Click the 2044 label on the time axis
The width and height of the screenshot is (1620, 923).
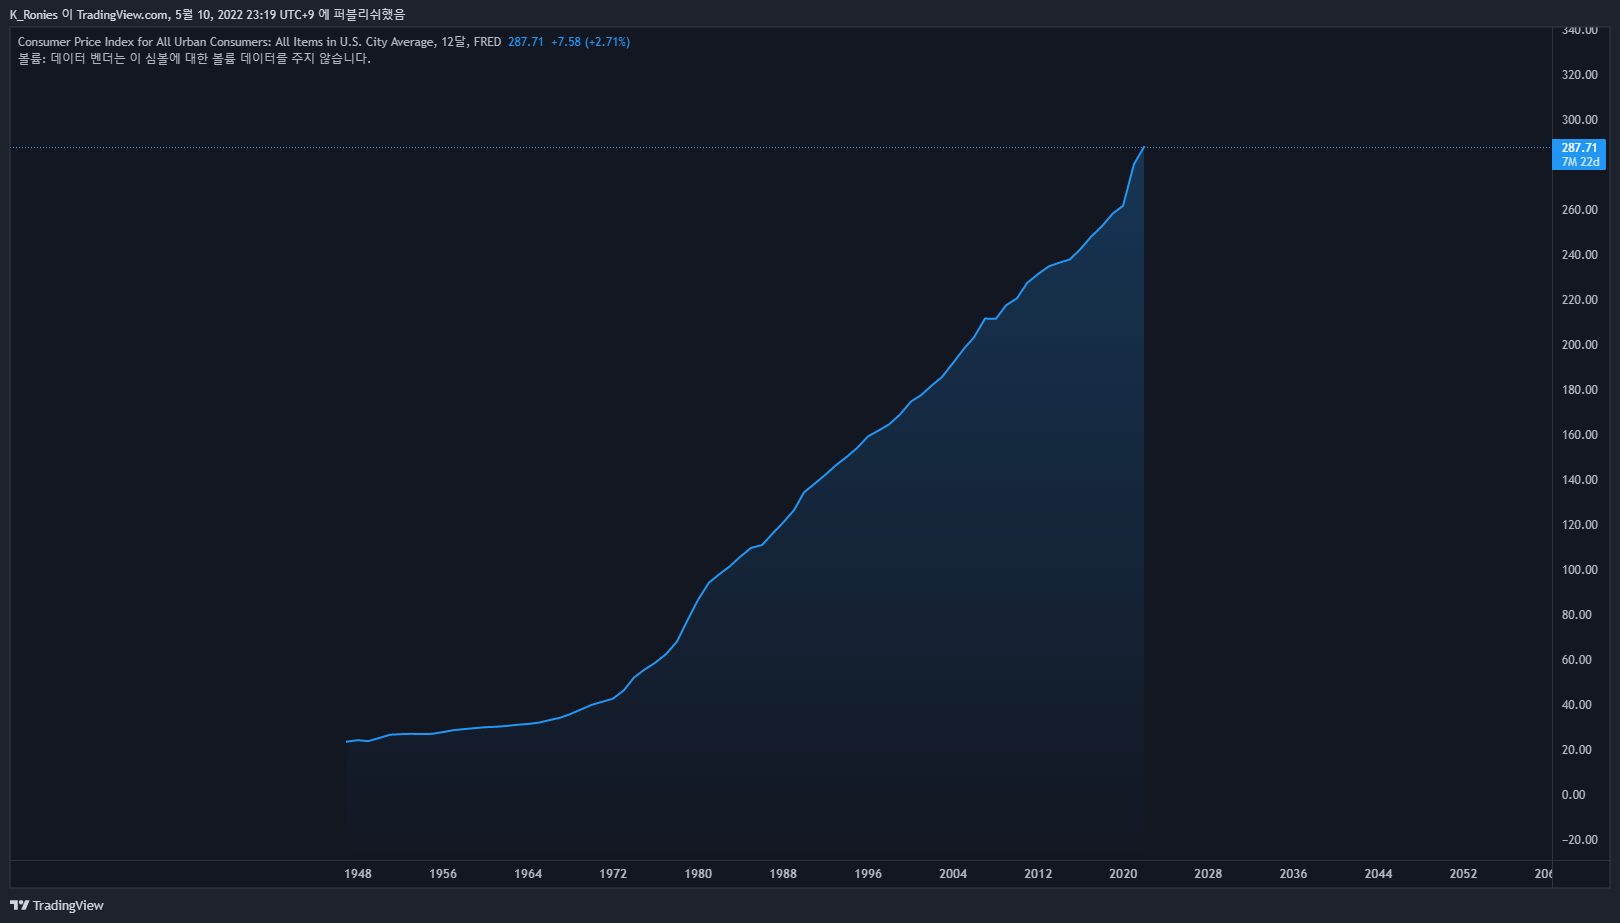[x=1378, y=874]
